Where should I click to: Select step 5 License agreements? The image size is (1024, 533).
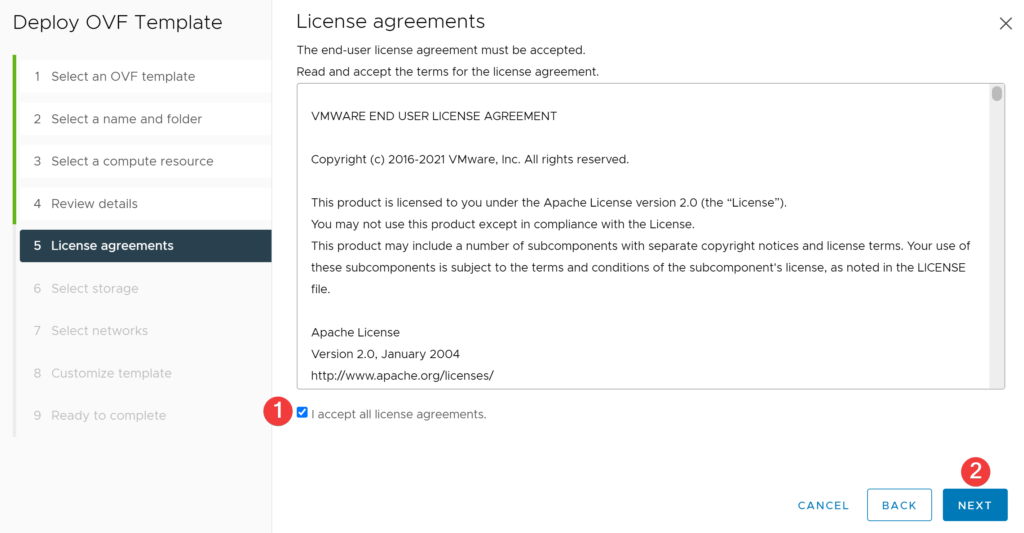(145, 246)
